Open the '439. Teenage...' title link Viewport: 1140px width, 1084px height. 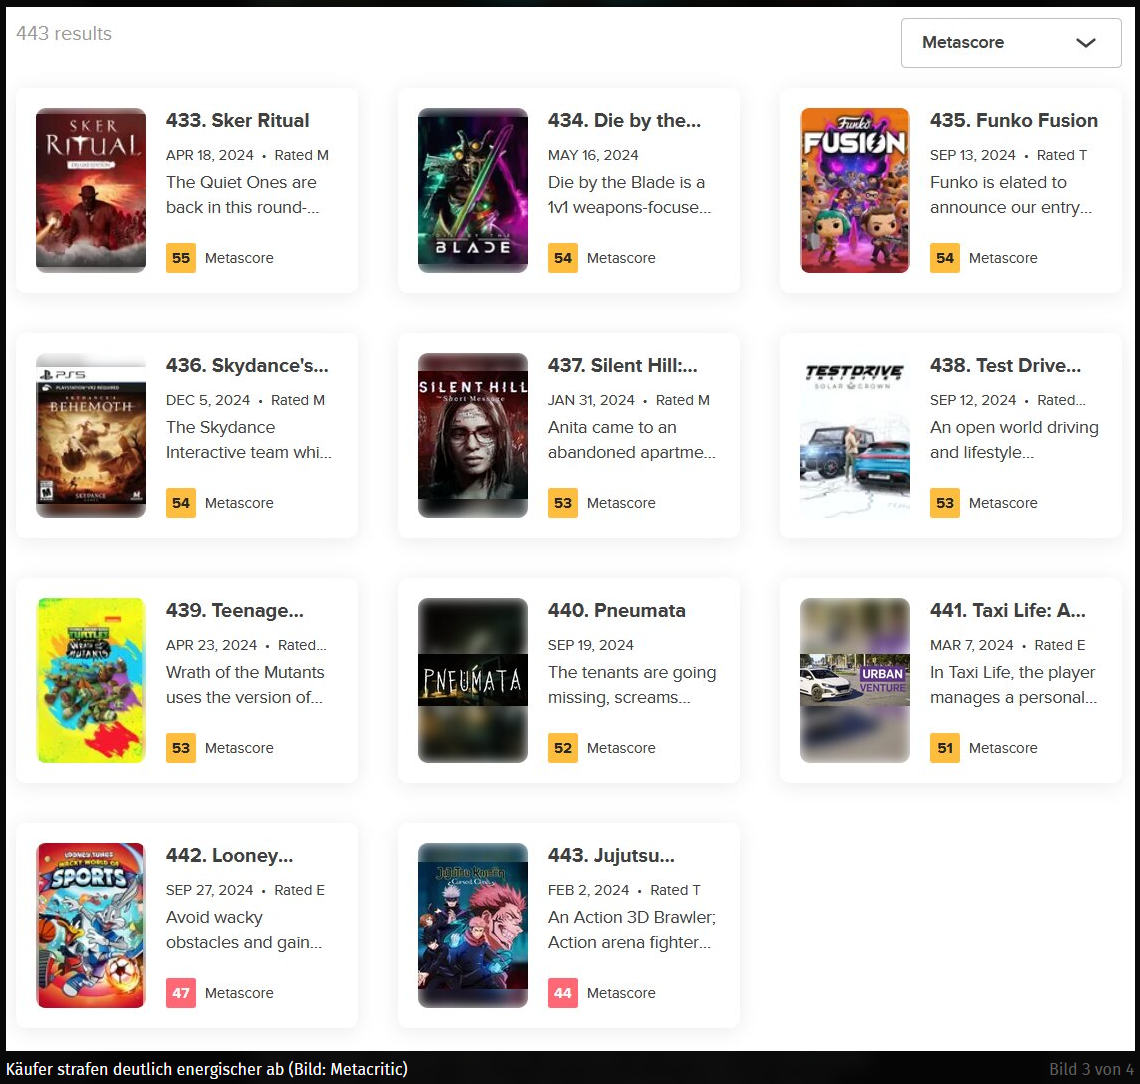click(x=235, y=611)
